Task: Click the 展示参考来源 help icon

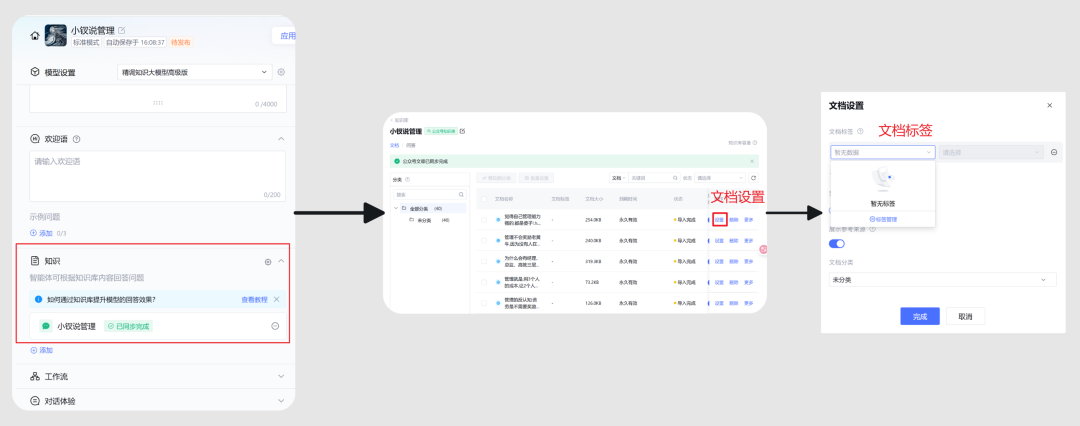Action: (x=873, y=229)
